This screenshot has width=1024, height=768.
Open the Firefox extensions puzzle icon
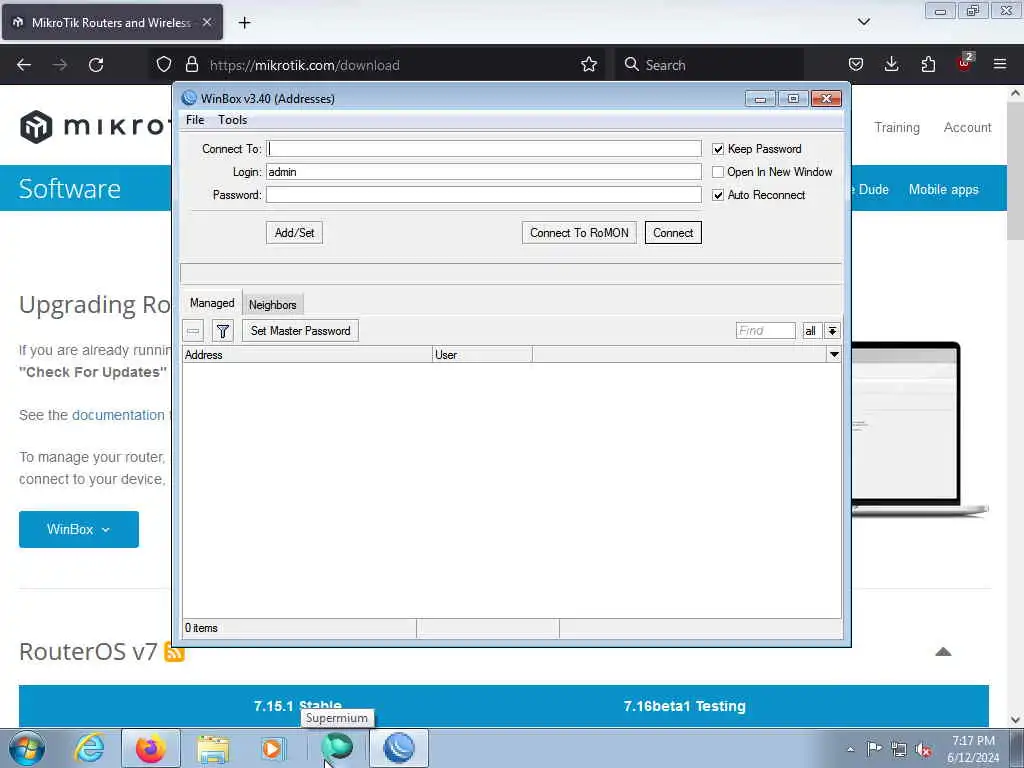click(x=928, y=65)
